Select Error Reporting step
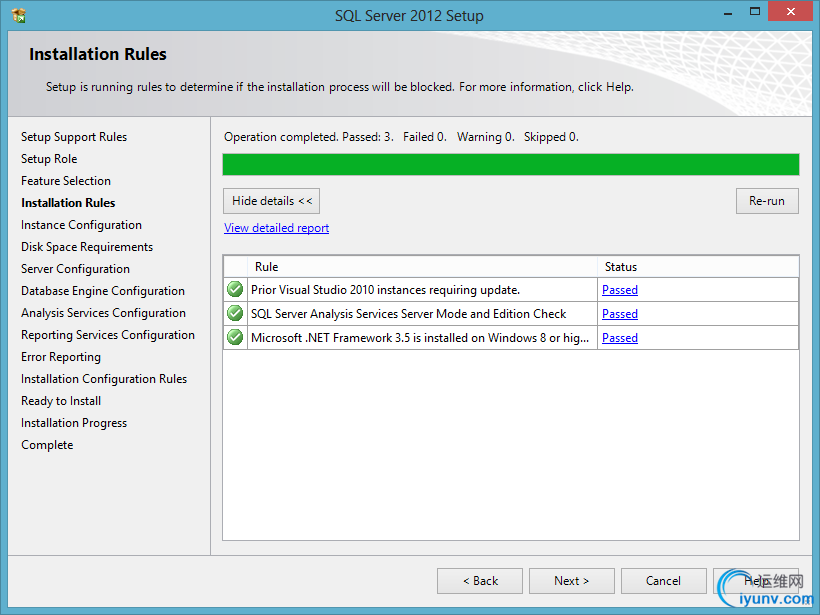Screen dimensions: 820x615 click(x=61, y=357)
